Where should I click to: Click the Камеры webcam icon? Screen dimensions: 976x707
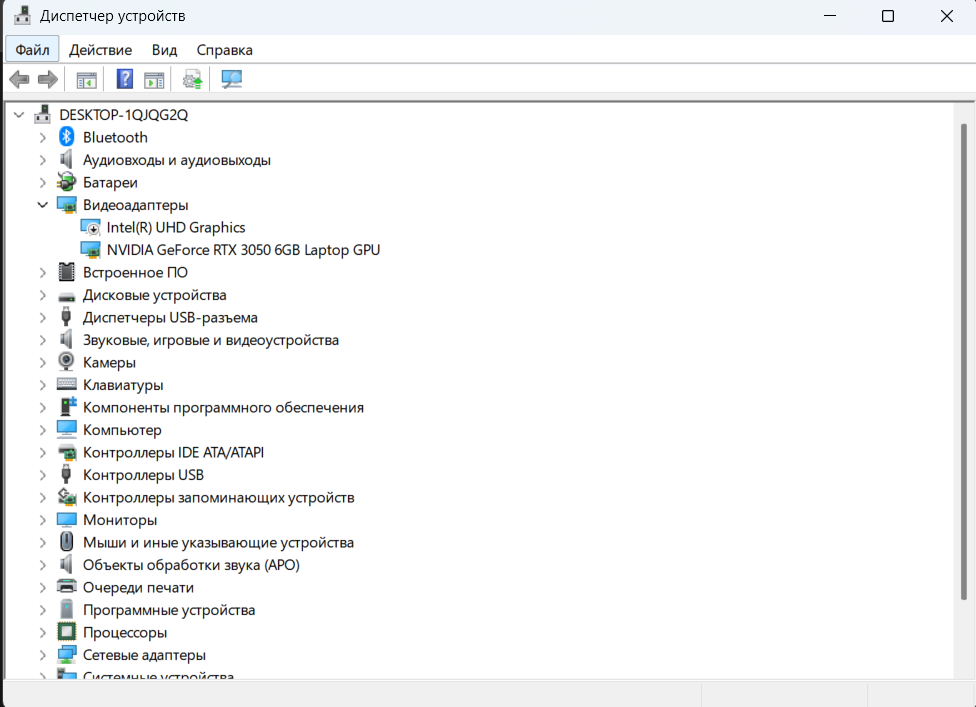[x=66, y=362]
